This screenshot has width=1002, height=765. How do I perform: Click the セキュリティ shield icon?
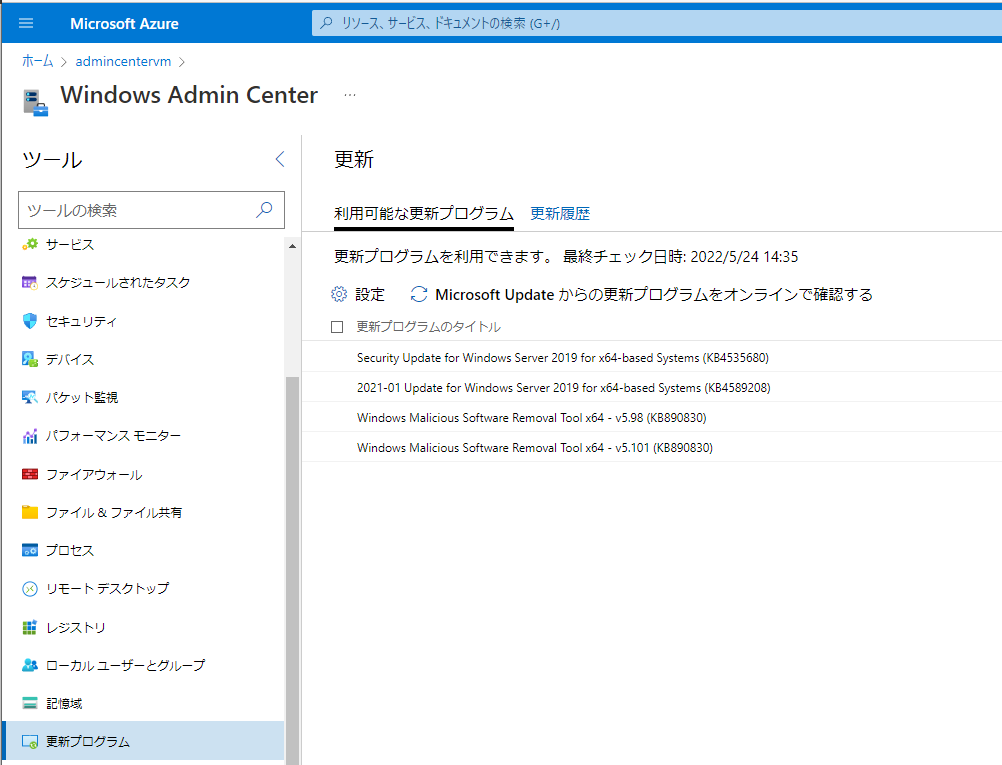point(29,321)
